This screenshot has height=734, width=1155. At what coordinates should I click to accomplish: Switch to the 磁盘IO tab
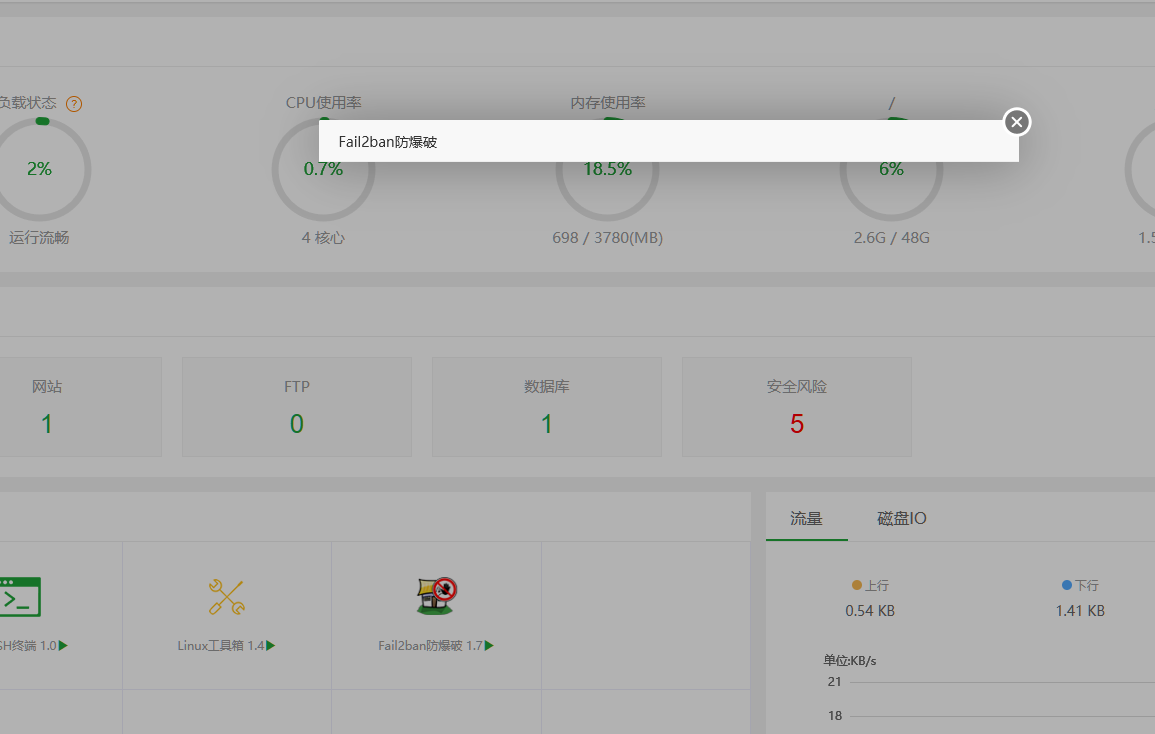(902, 518)
